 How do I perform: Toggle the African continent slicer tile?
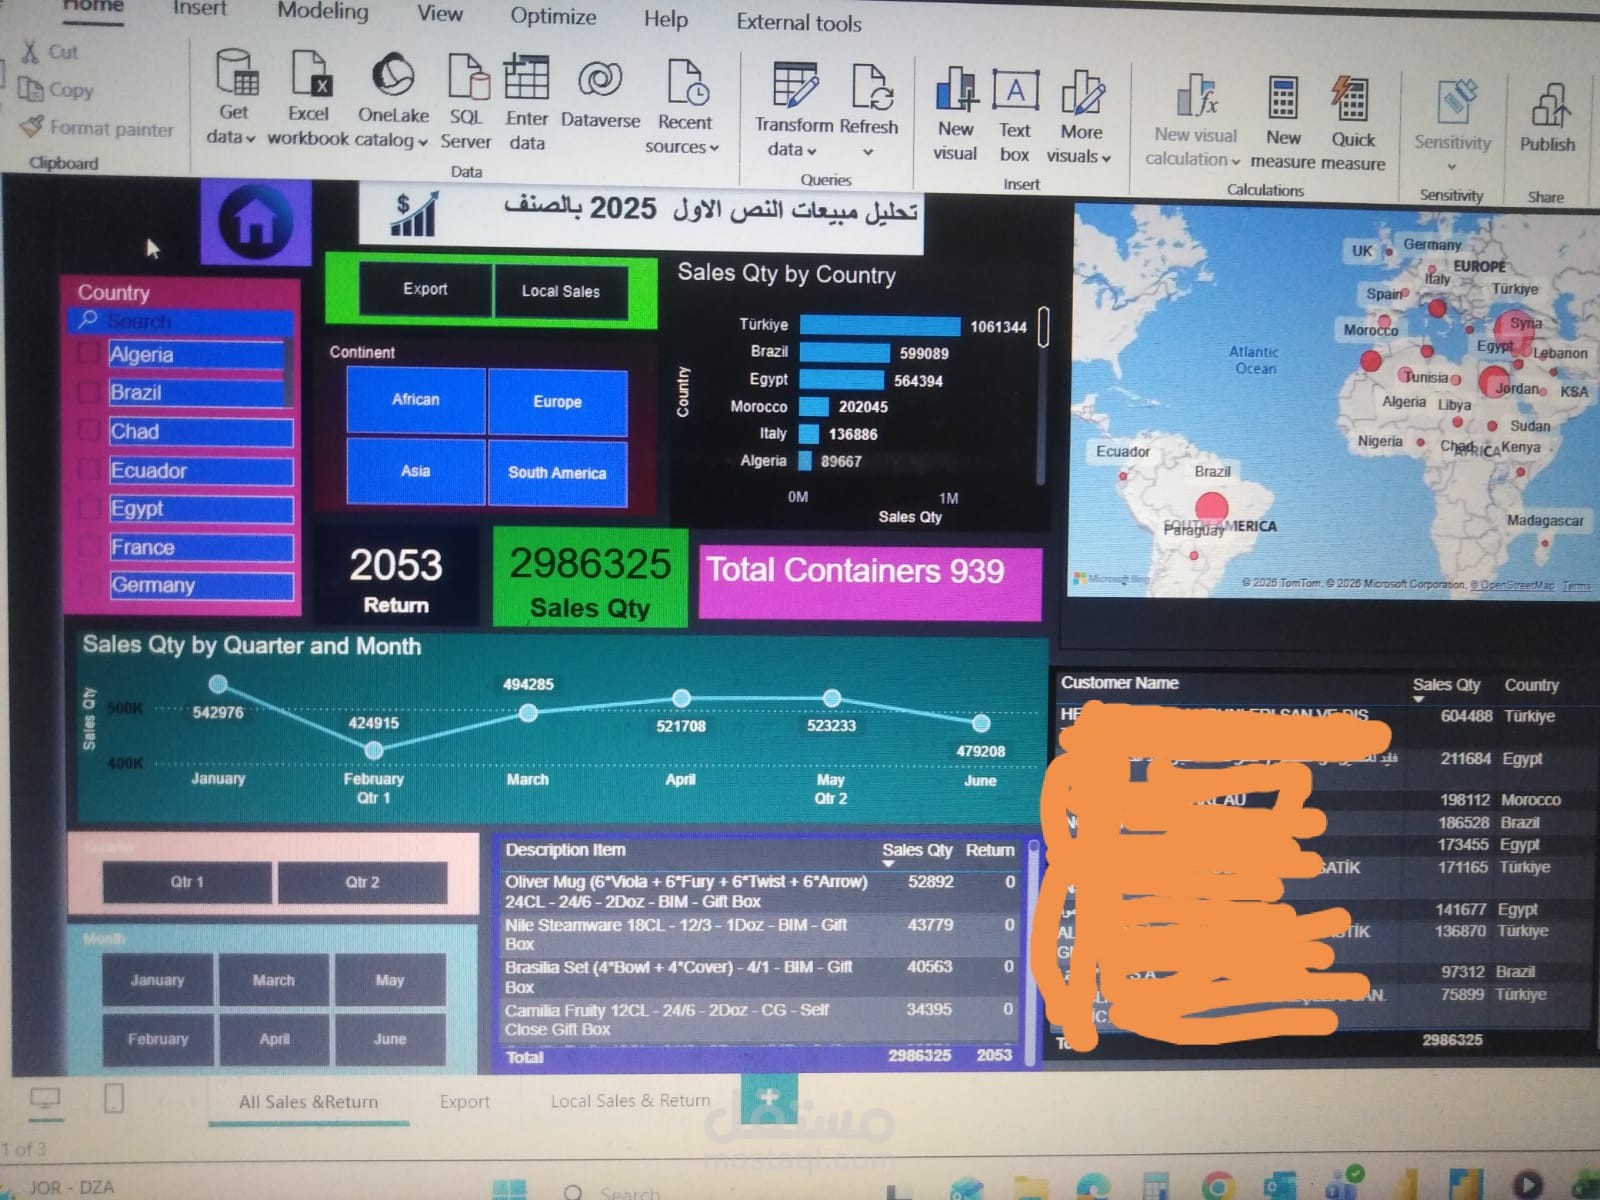click(x=416, y=399)
